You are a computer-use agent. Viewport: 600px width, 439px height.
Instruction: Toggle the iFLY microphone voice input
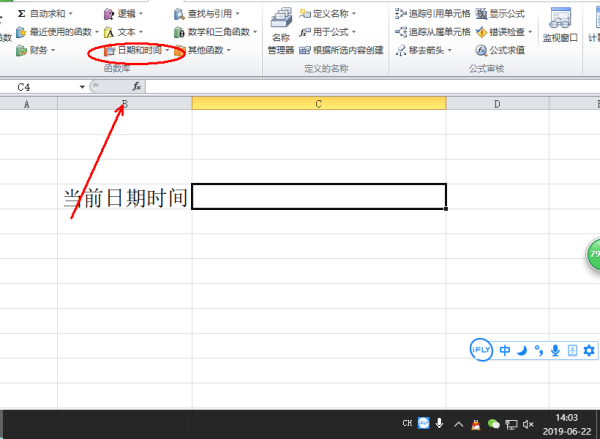point(555,350)
